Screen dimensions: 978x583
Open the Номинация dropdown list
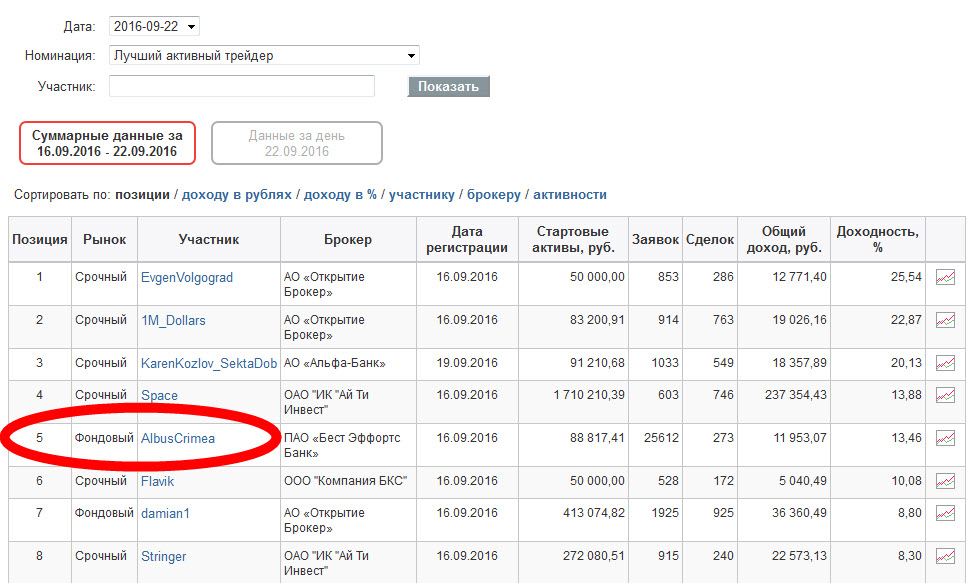coord(264,55)
